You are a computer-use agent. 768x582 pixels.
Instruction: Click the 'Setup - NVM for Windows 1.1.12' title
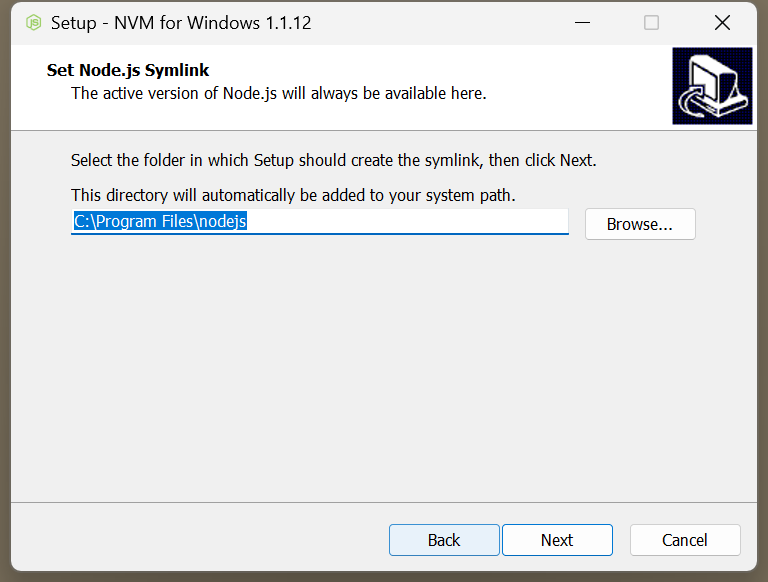[181, 23]
